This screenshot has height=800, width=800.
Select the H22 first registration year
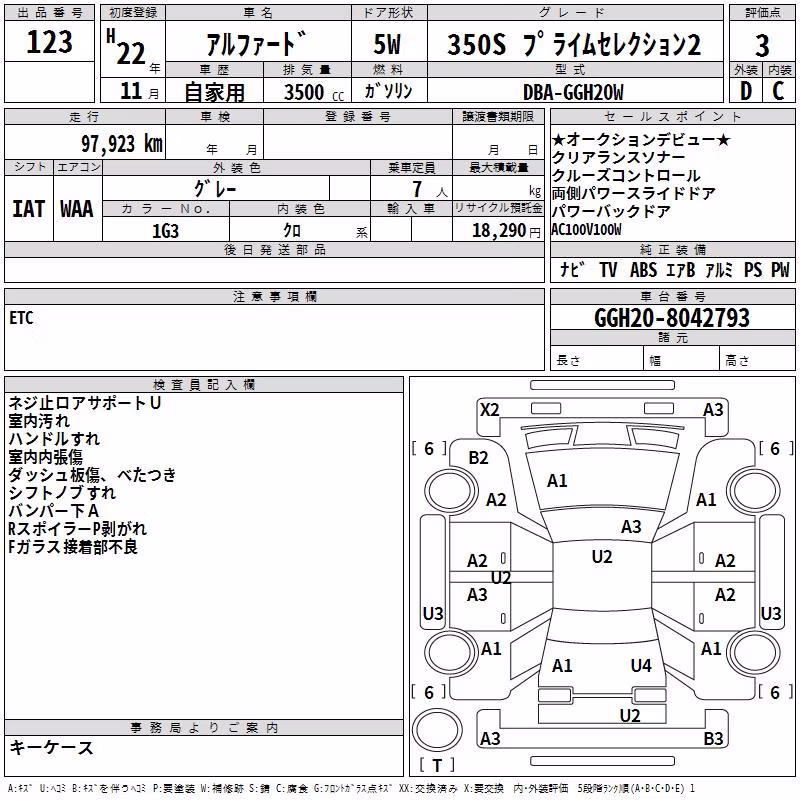coord(127,47)
